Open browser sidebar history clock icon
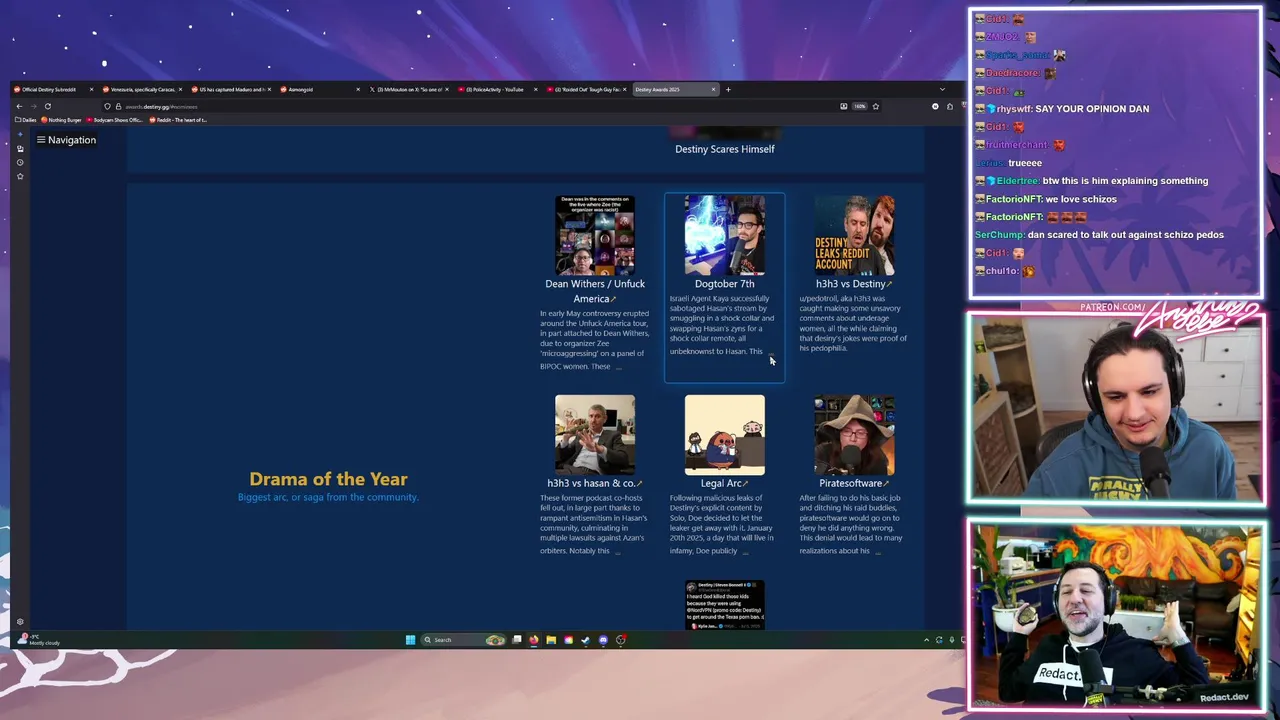The height and width of the screenshot is (720, 1280). coord(20,162)
